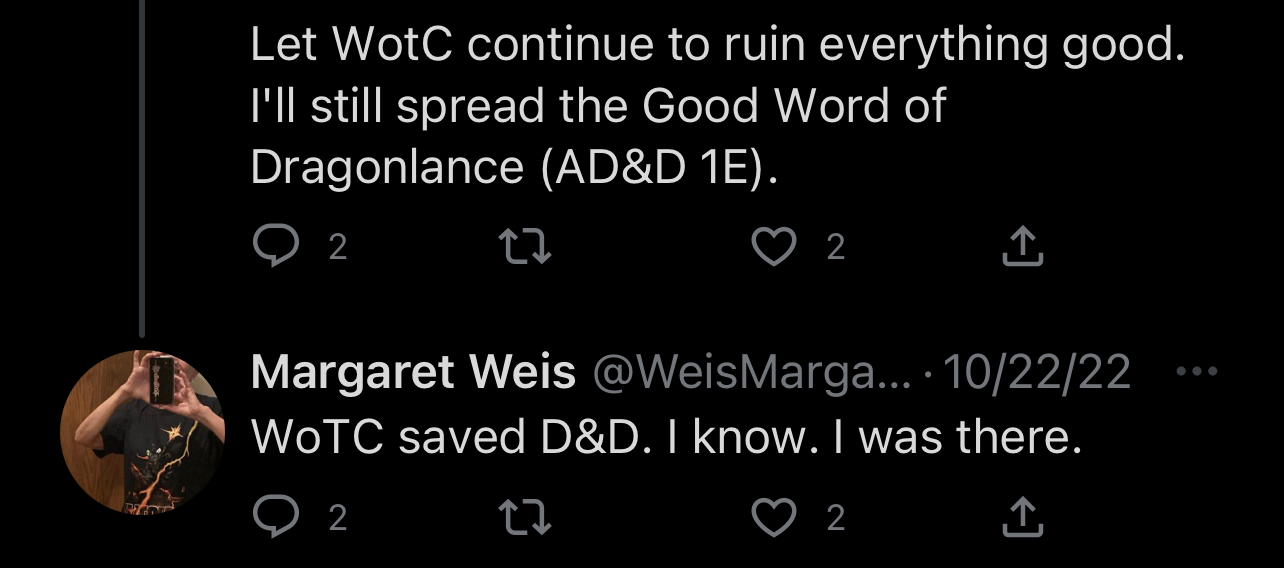The height and width of the screenshot is (568, 1284).
Task: Tap the Margaret Weis display name
Action: pyautogui.click(x=413, y=374)
